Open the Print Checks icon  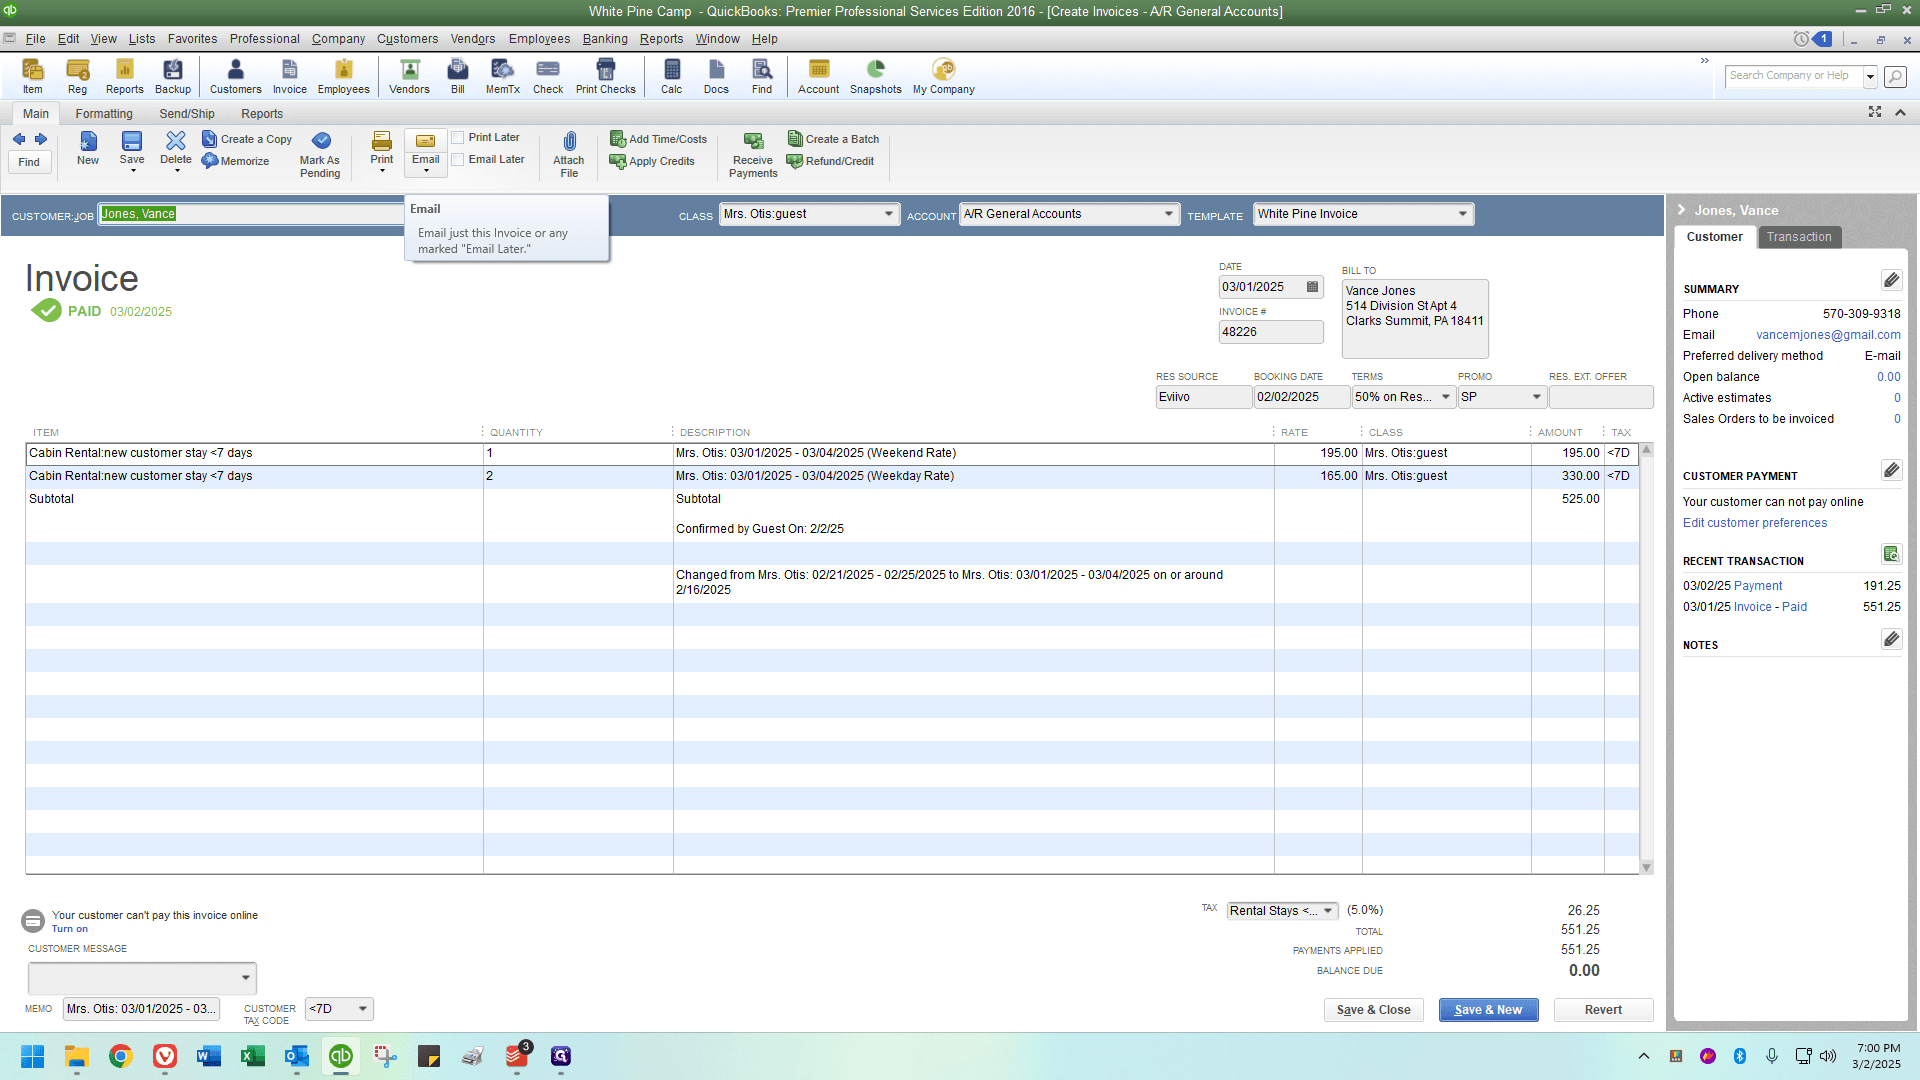pyautogui.click(x=606, y=76)
